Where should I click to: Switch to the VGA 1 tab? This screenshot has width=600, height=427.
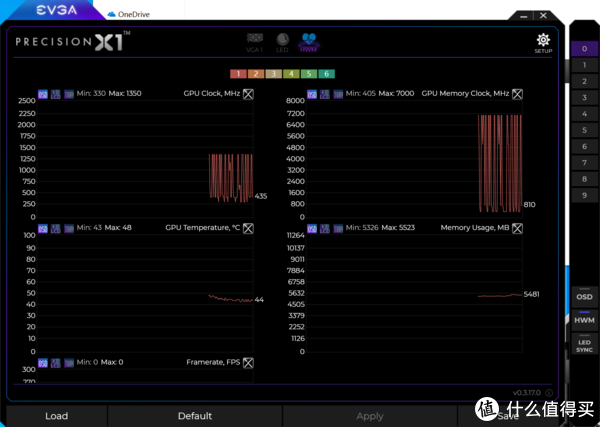click(x=255, y=43)
